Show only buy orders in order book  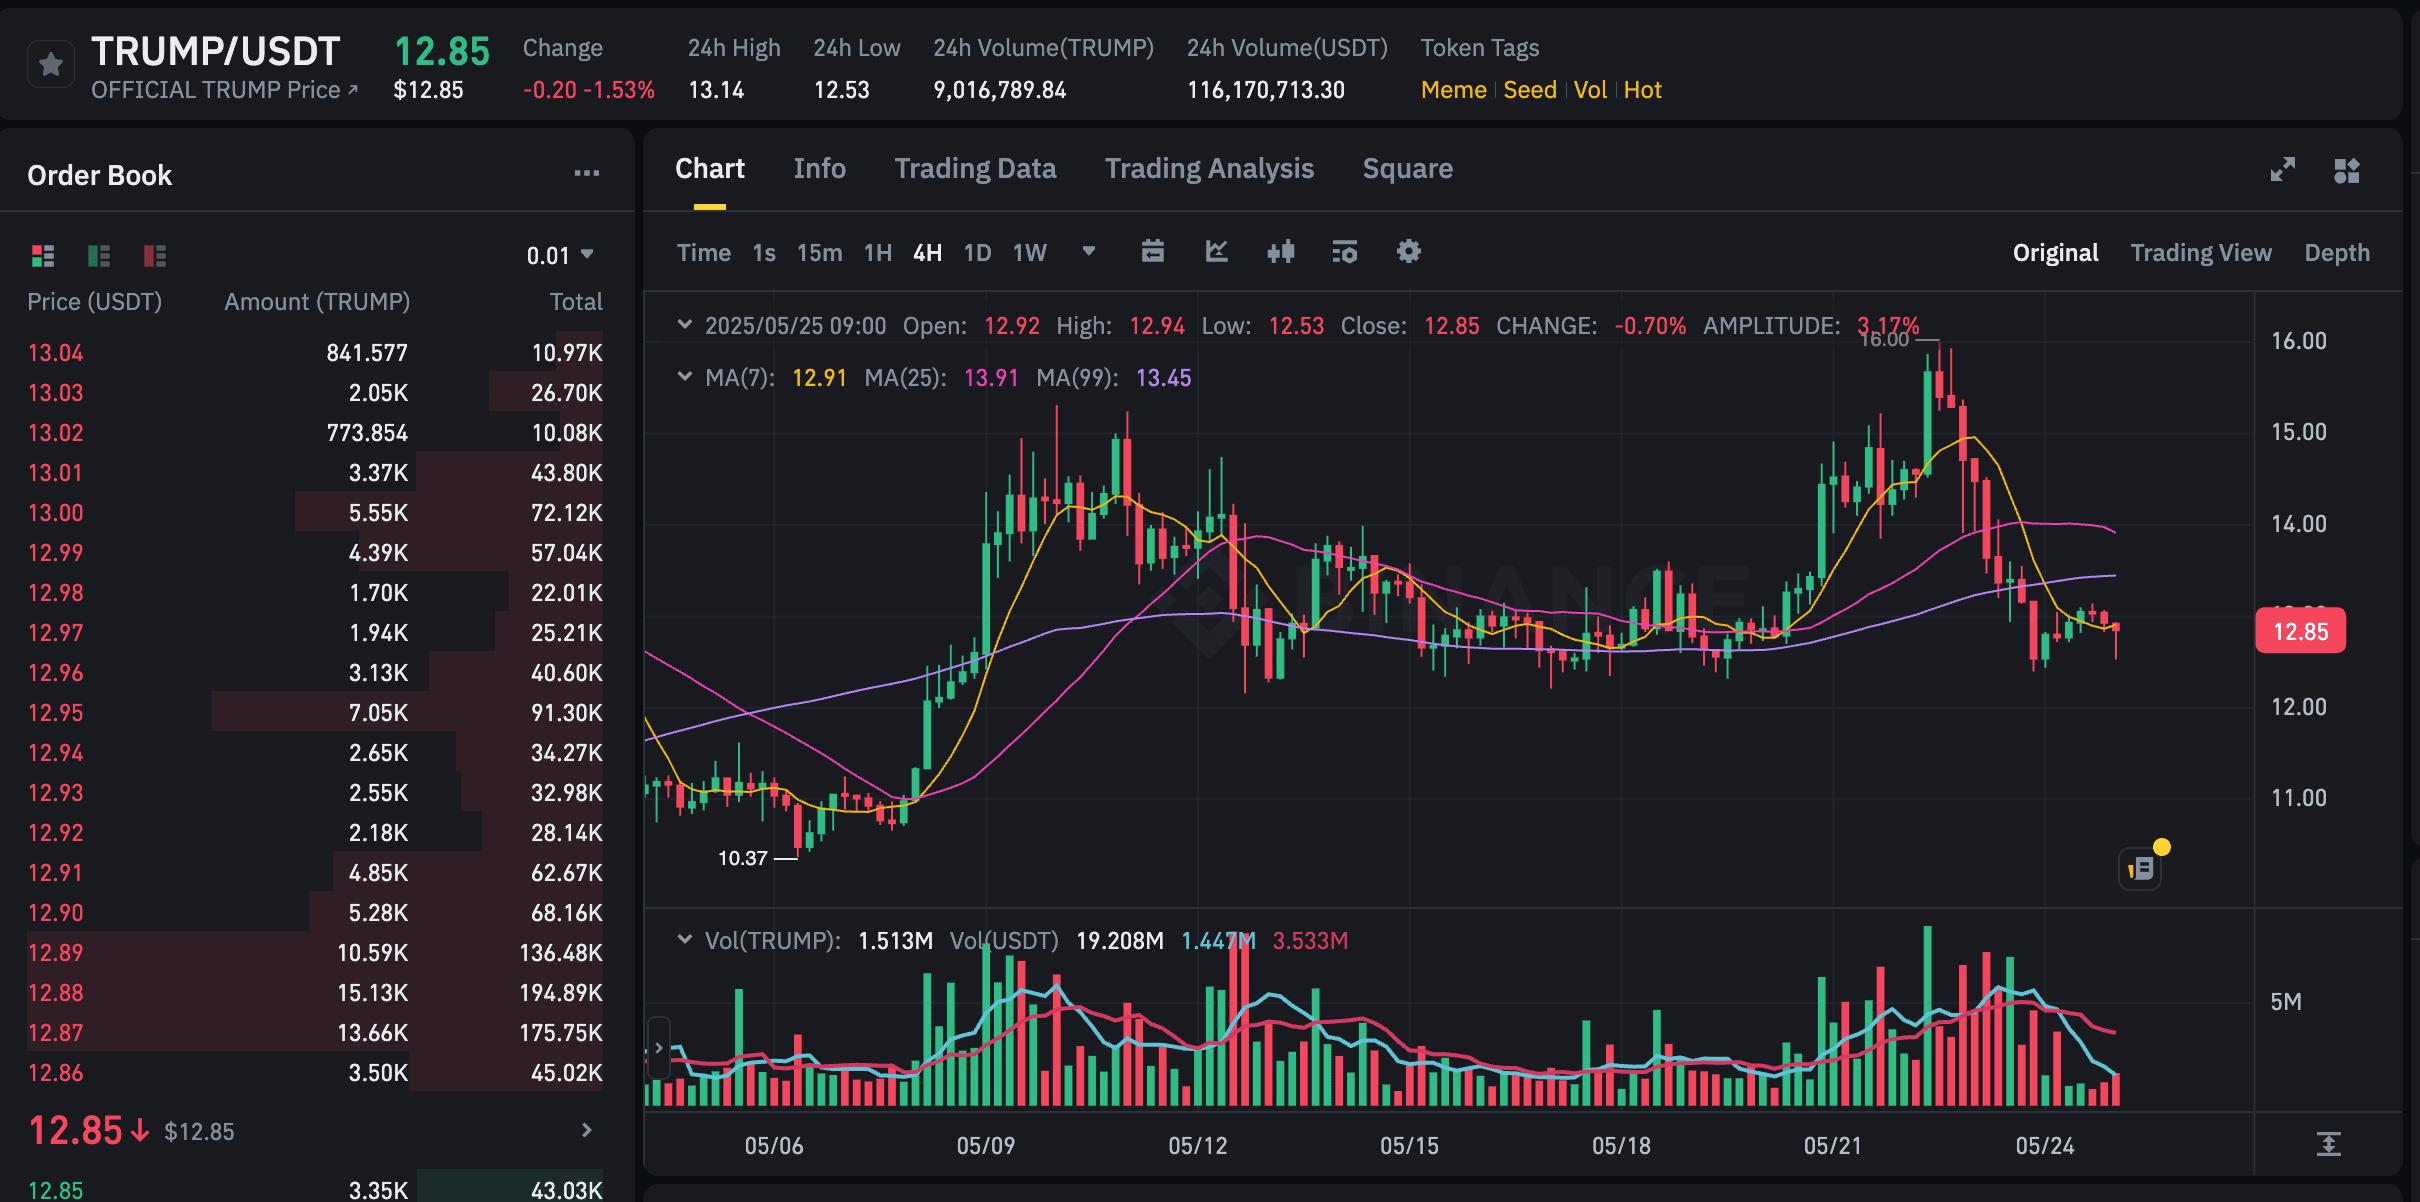(99, 256)
